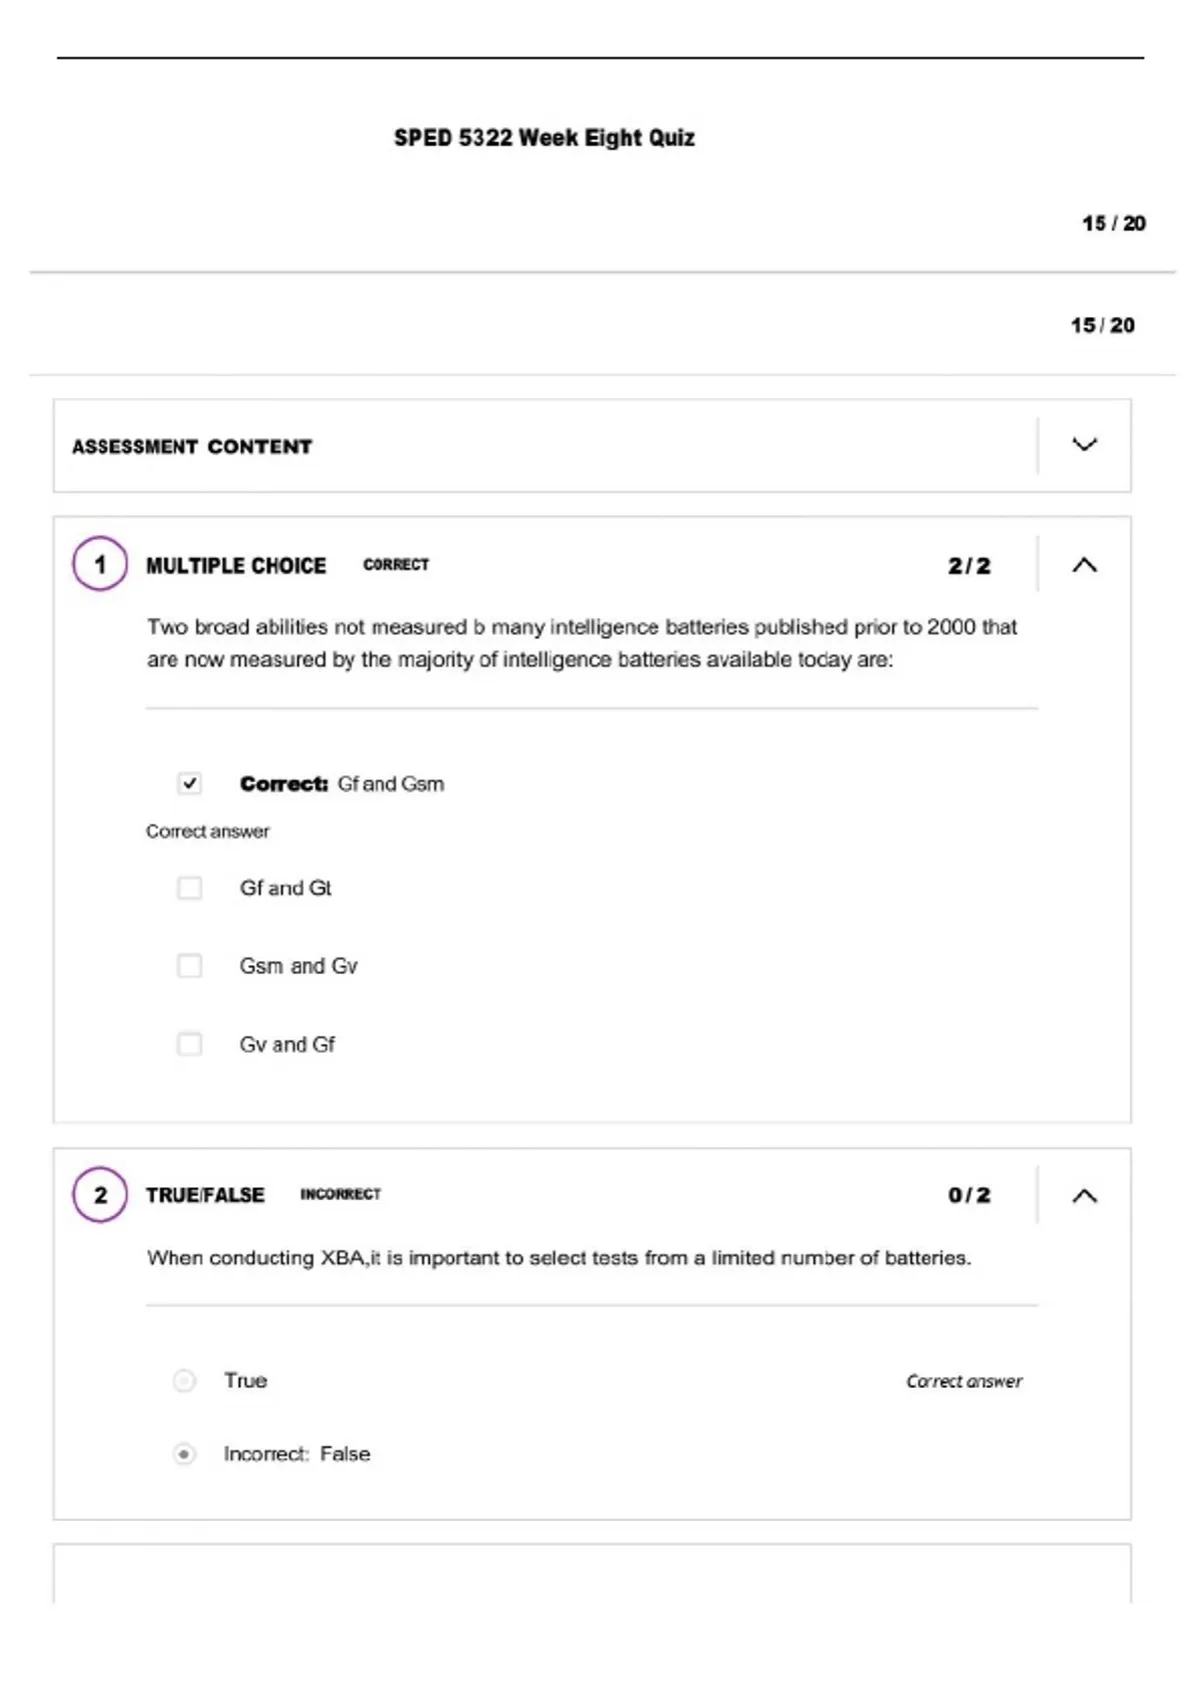Collapse question 2 using its chevron

coord(1085,1195)
